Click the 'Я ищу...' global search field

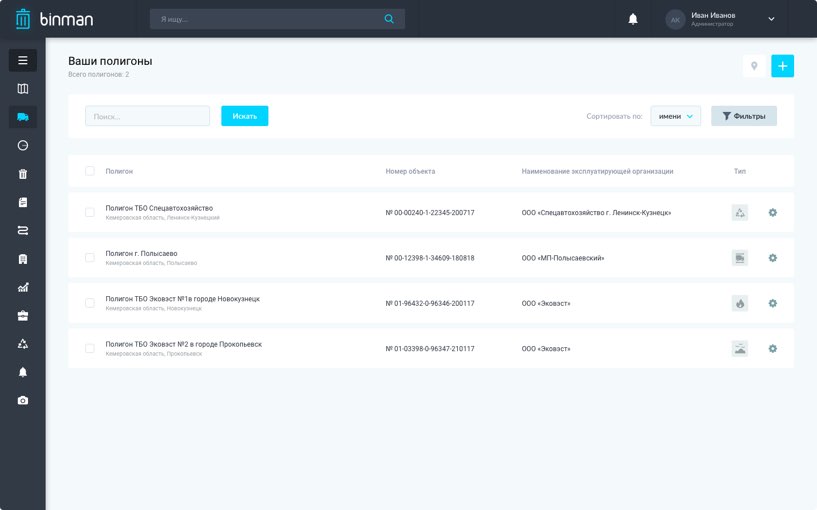tap(265, 19)
